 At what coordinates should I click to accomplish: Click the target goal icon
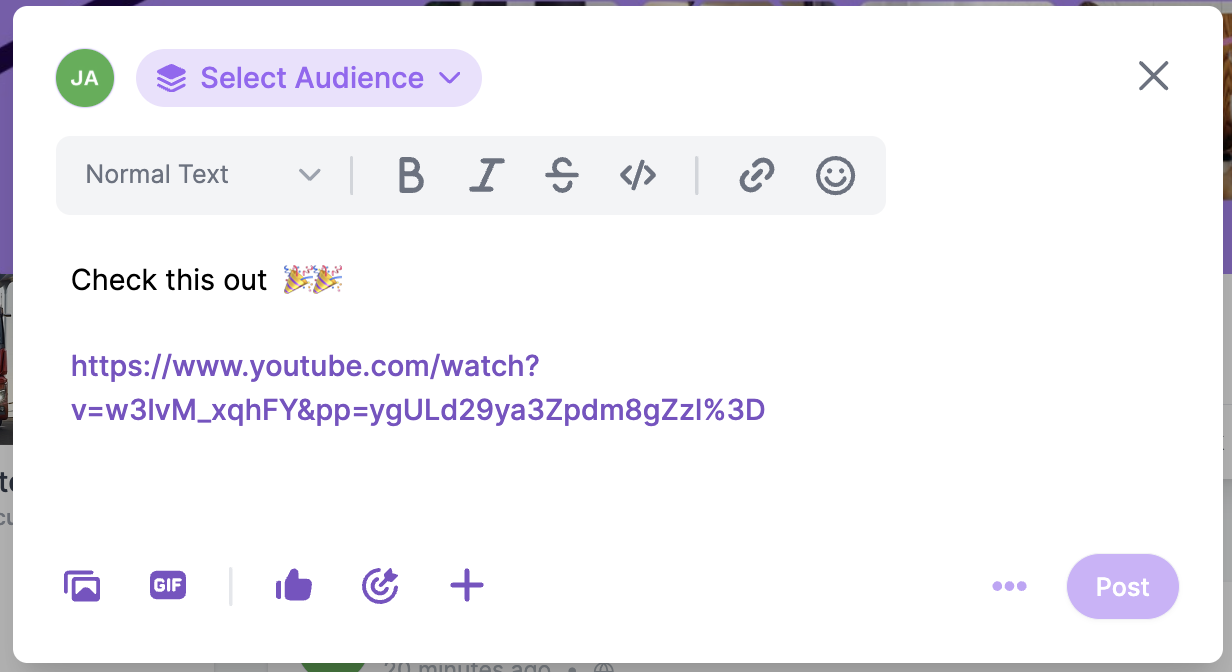coord(380,586)
